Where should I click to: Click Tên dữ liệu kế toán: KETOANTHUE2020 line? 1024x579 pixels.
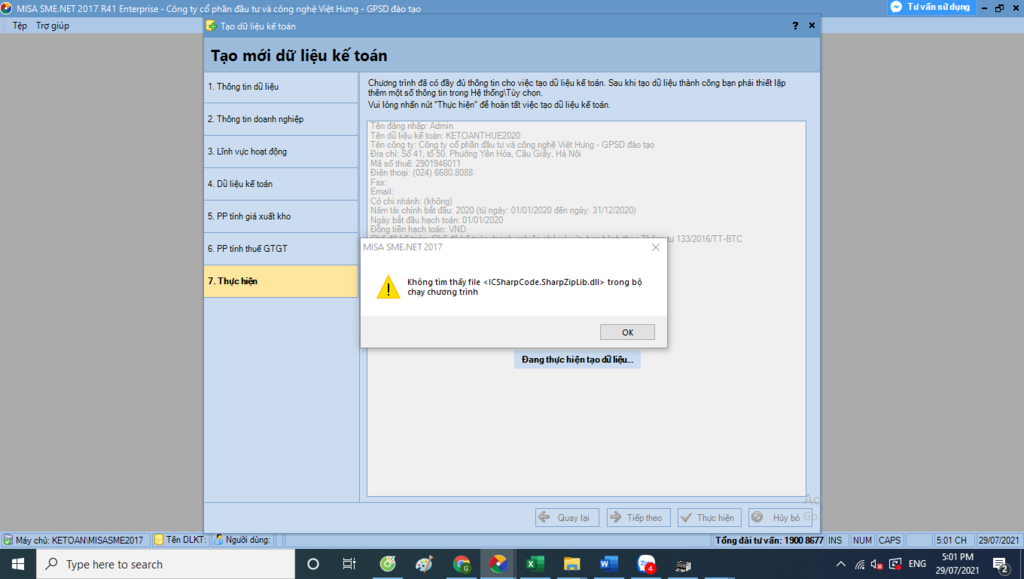(445, 136)
